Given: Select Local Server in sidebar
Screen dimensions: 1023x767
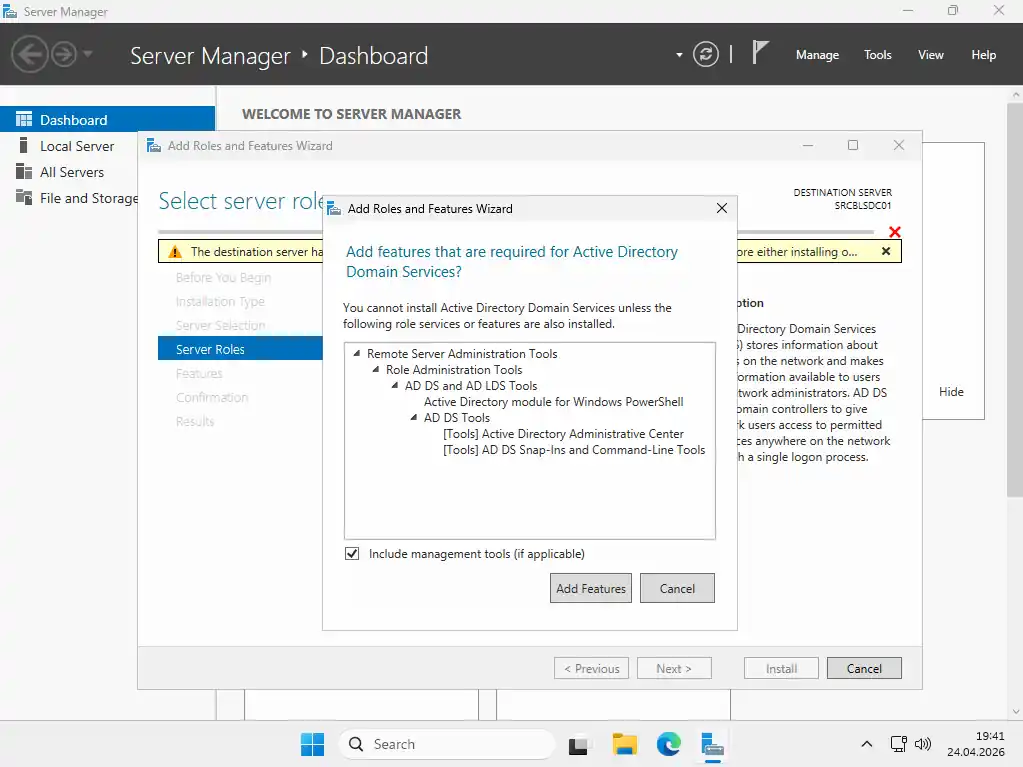Looking at the screenshot, I should click(77, 146).
